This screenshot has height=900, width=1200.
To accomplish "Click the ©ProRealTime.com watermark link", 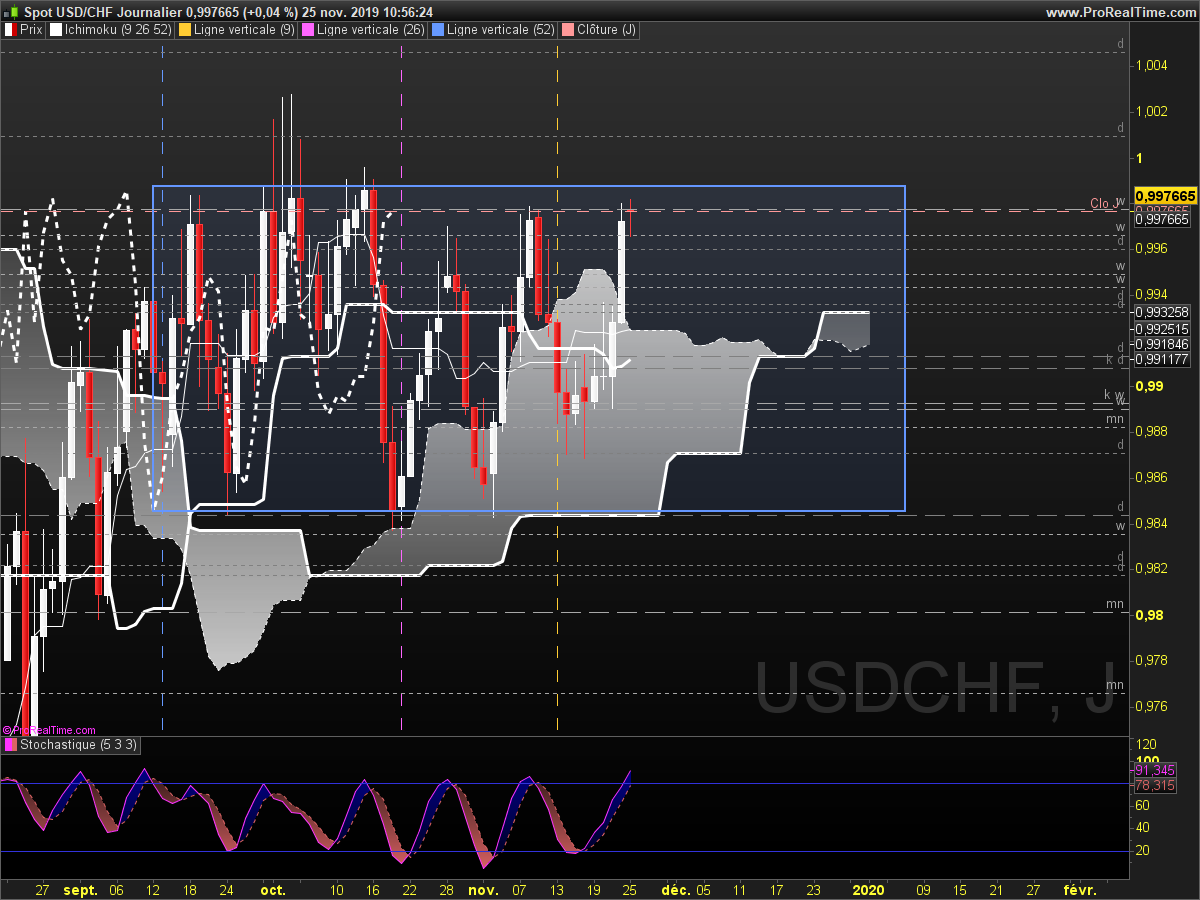I will click(x=49, y=730).
